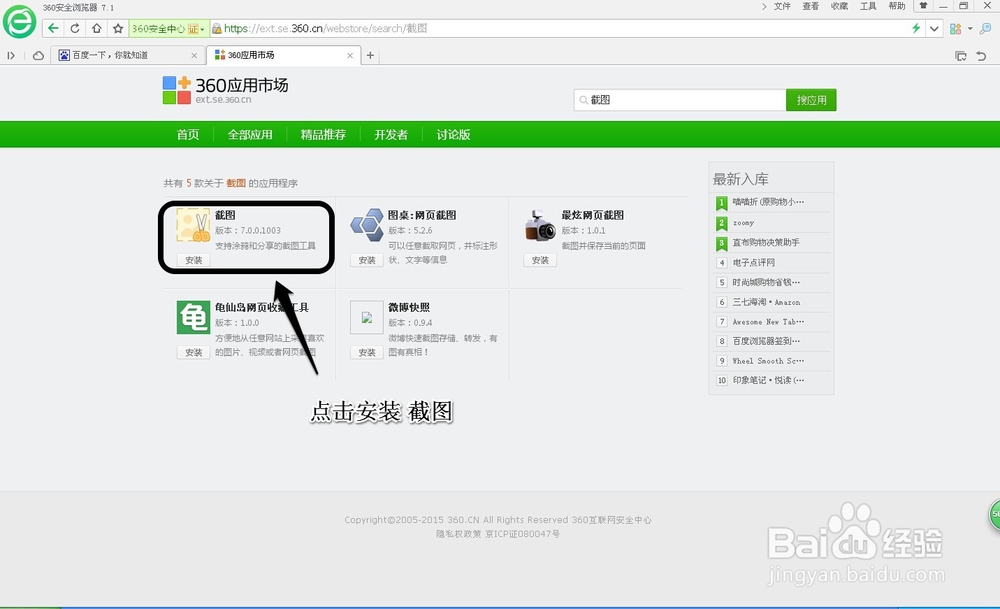This screenshot has height=609, width=1000.
Task: Click the magnifier search icon at top right
Action: (x=986, y=28)
